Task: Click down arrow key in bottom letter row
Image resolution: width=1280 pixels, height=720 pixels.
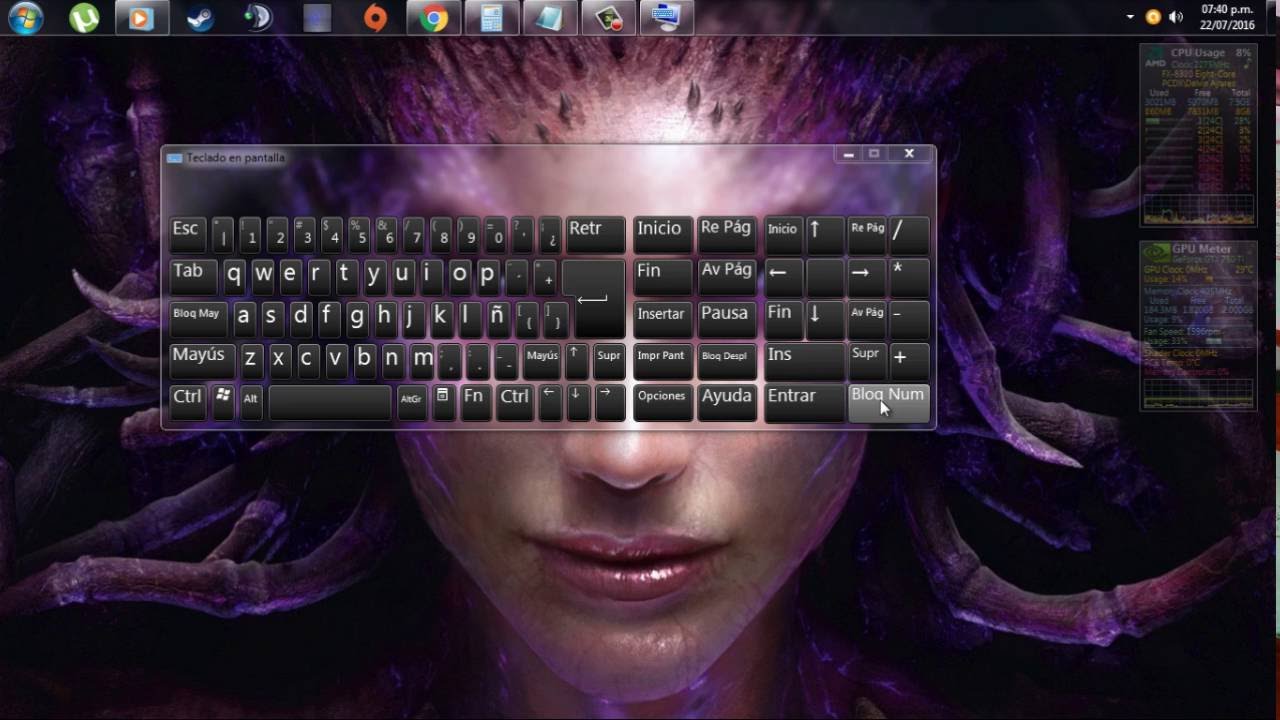Action: [x=576, y=401]
